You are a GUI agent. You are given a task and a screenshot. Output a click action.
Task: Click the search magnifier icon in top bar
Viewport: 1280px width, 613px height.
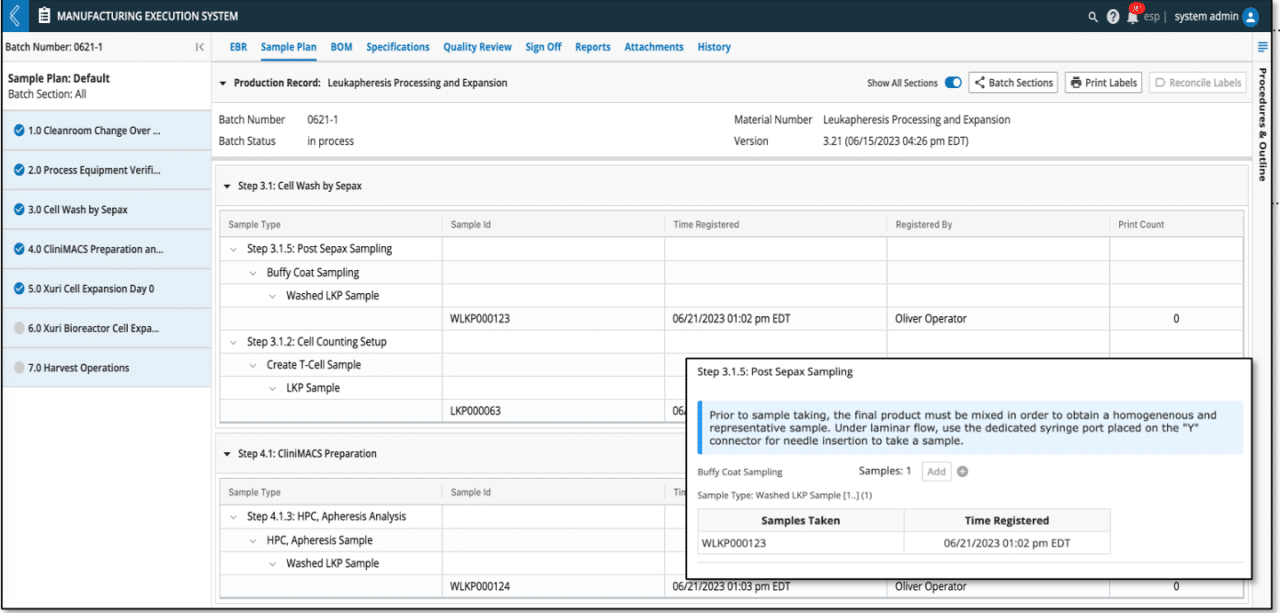coord(1092,16)
